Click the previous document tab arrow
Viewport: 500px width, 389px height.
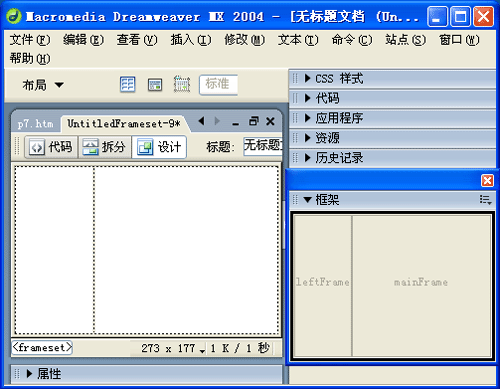201,121
